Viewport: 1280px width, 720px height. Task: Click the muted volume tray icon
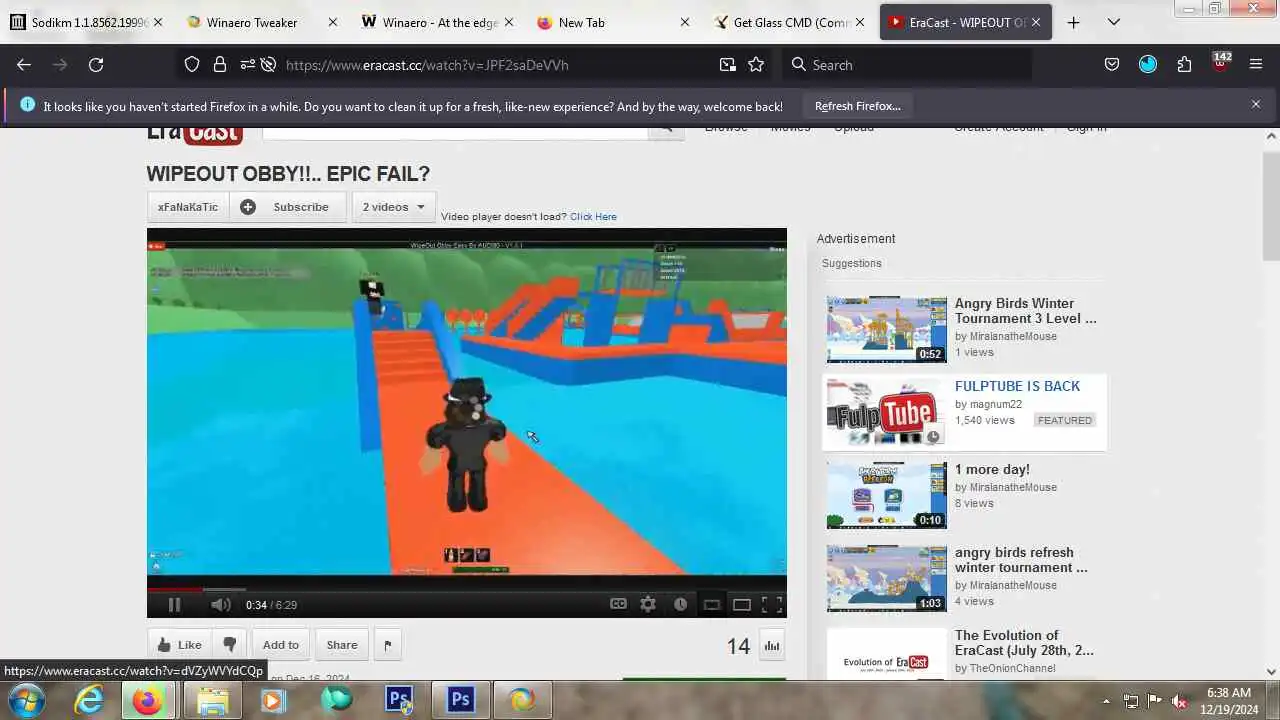click(x=1178, y=701)
